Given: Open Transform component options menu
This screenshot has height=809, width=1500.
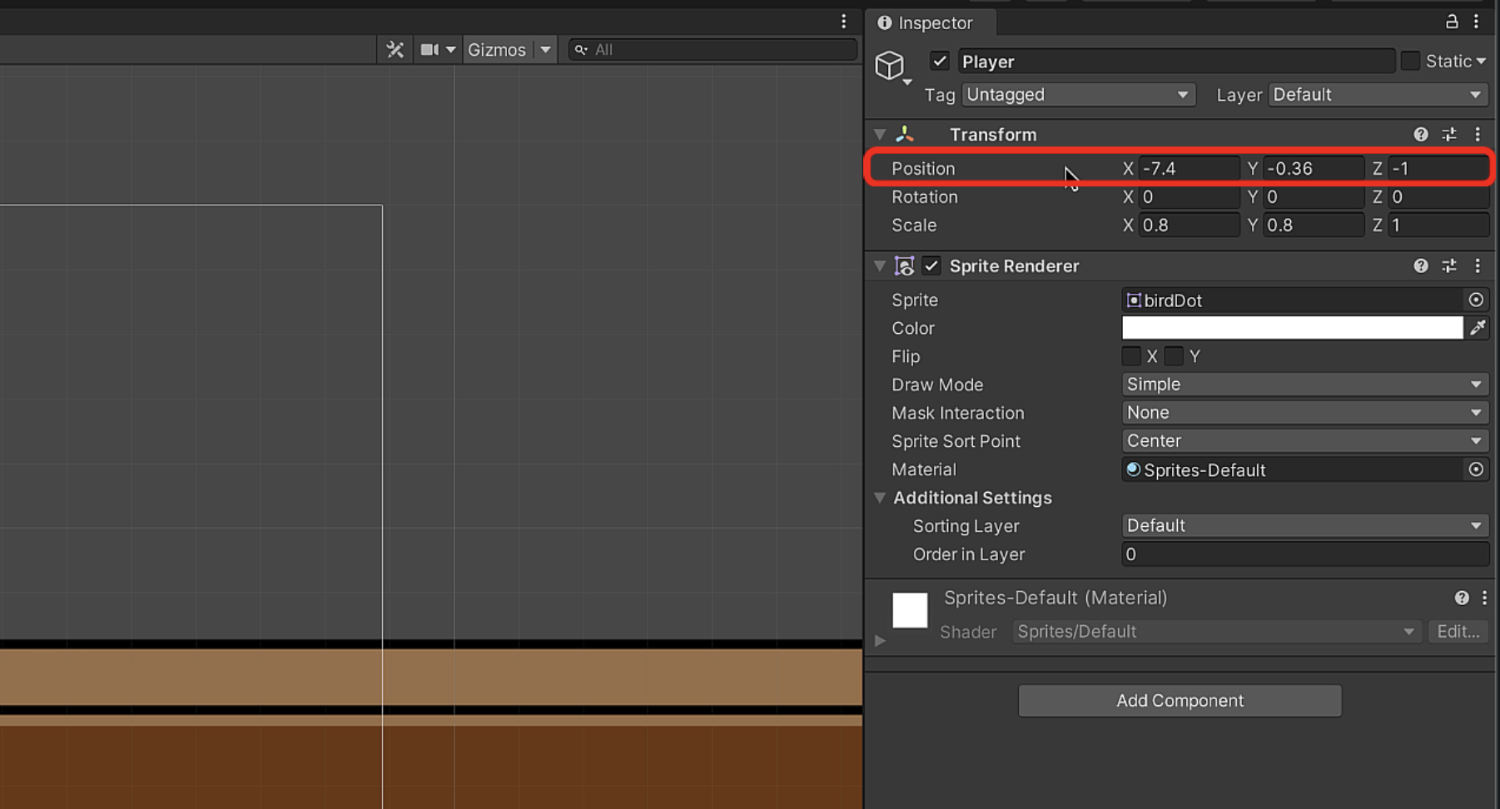Looking at the screenshot, I should coord(1477,134).
